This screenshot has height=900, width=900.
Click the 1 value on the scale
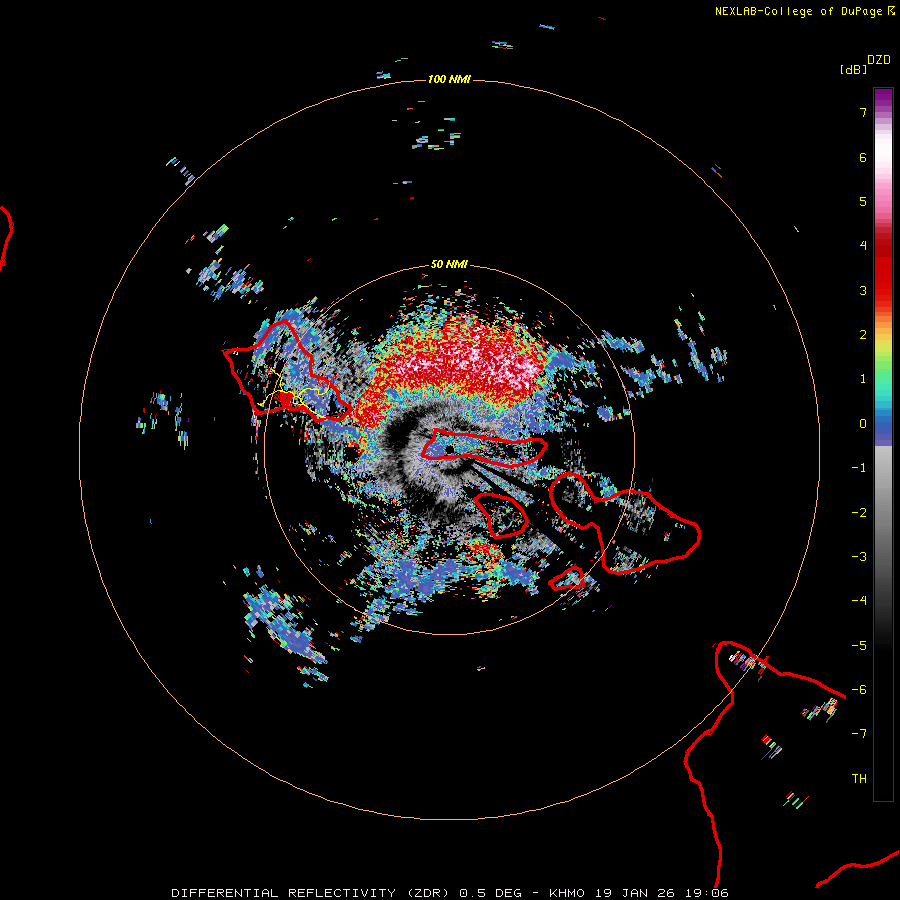[x=863, y=379]
